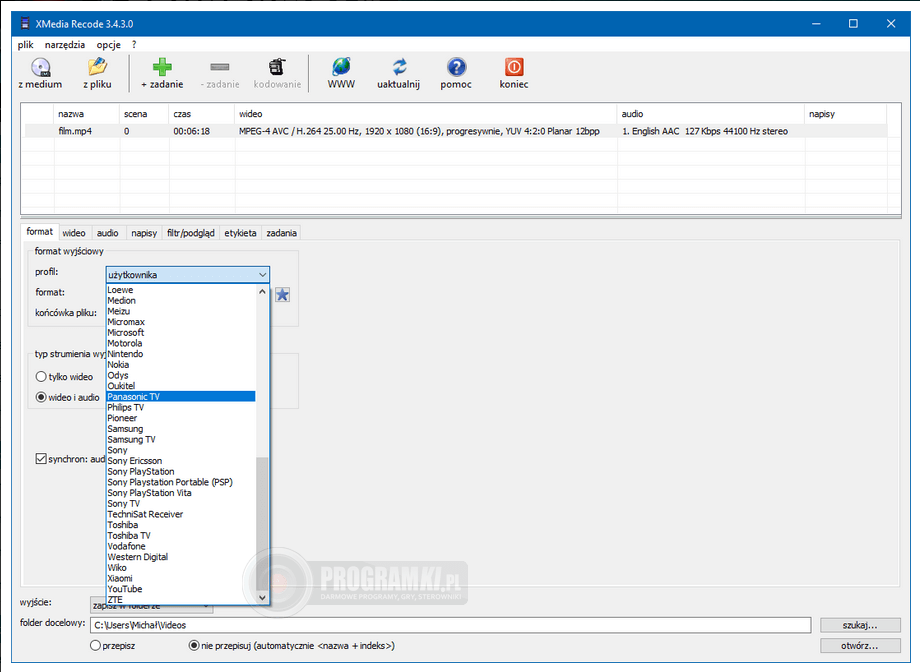920x672 pixels.
Task: Open the 'wyjście' output dropdown
Action: 151,606
